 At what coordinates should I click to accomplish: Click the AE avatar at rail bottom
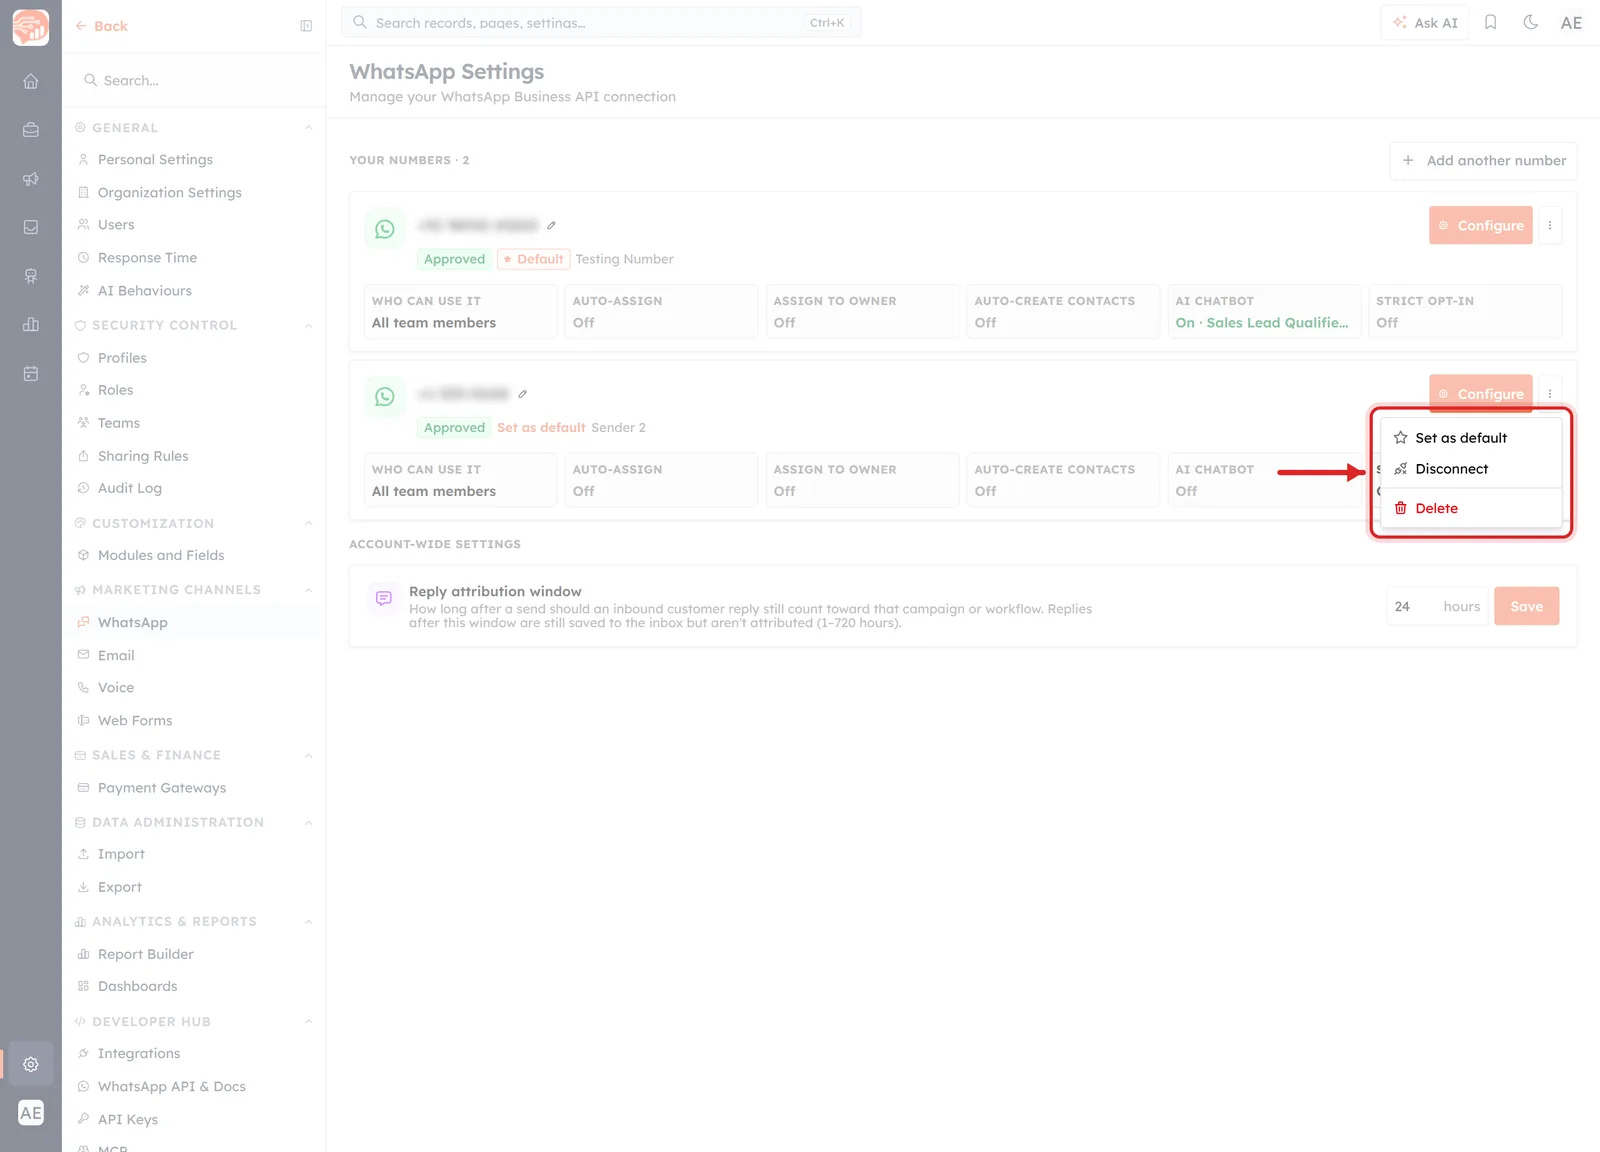pyautogui.click(x=31, y=1113)
